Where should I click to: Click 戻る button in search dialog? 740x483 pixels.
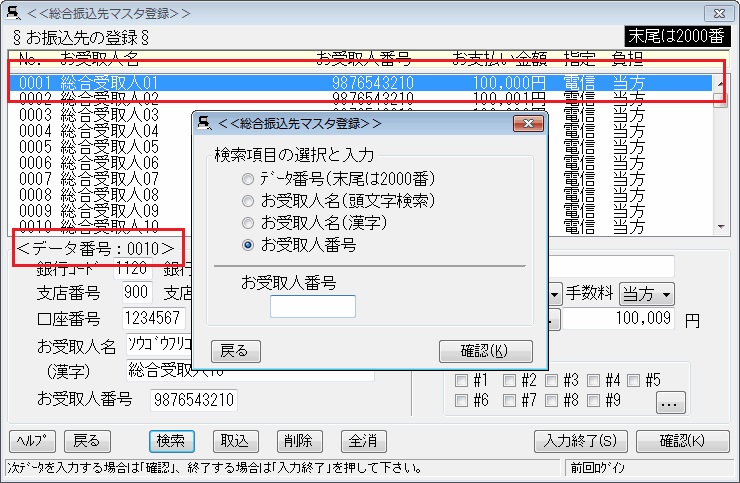coord(235,351)
